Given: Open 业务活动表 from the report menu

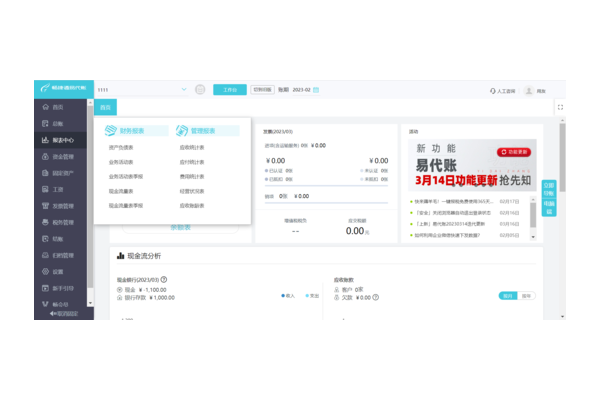Looking at the screenshot, I should pos(121,162).
